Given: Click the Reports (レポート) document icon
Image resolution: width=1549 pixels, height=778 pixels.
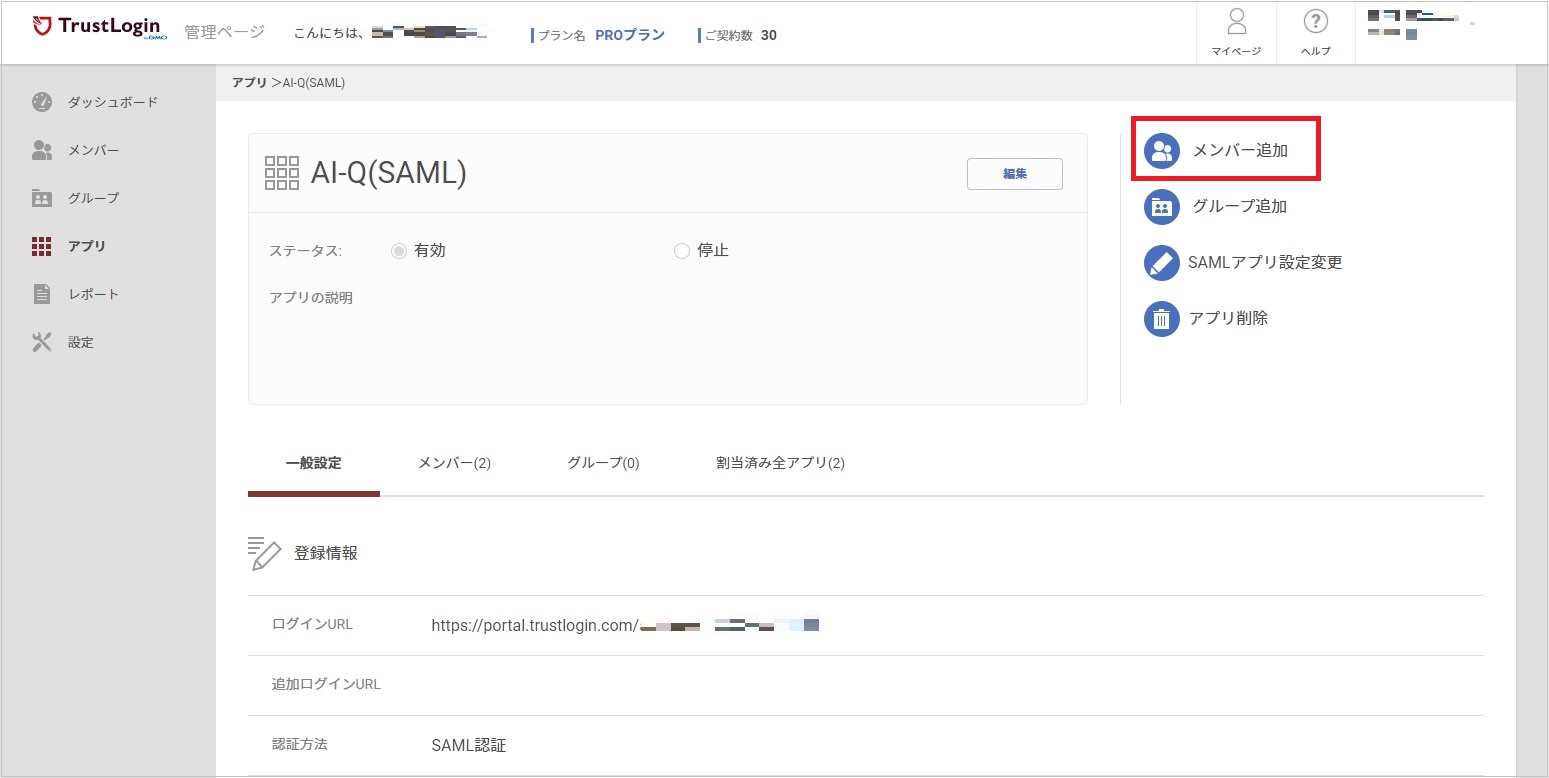Looking at the screenshot, I should point(42,294).
